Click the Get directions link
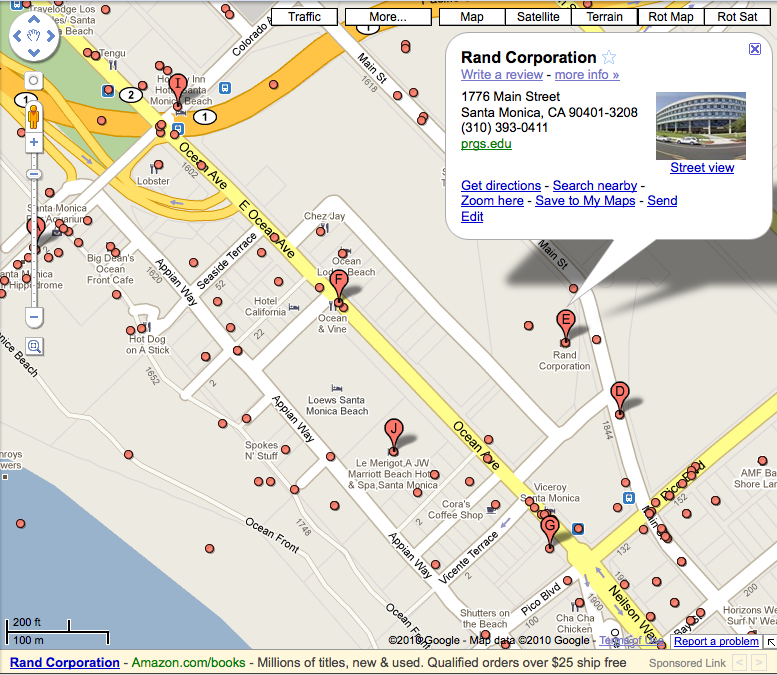Image resolution: width=777 pixels, height=675 pixels. pos(501,186)
